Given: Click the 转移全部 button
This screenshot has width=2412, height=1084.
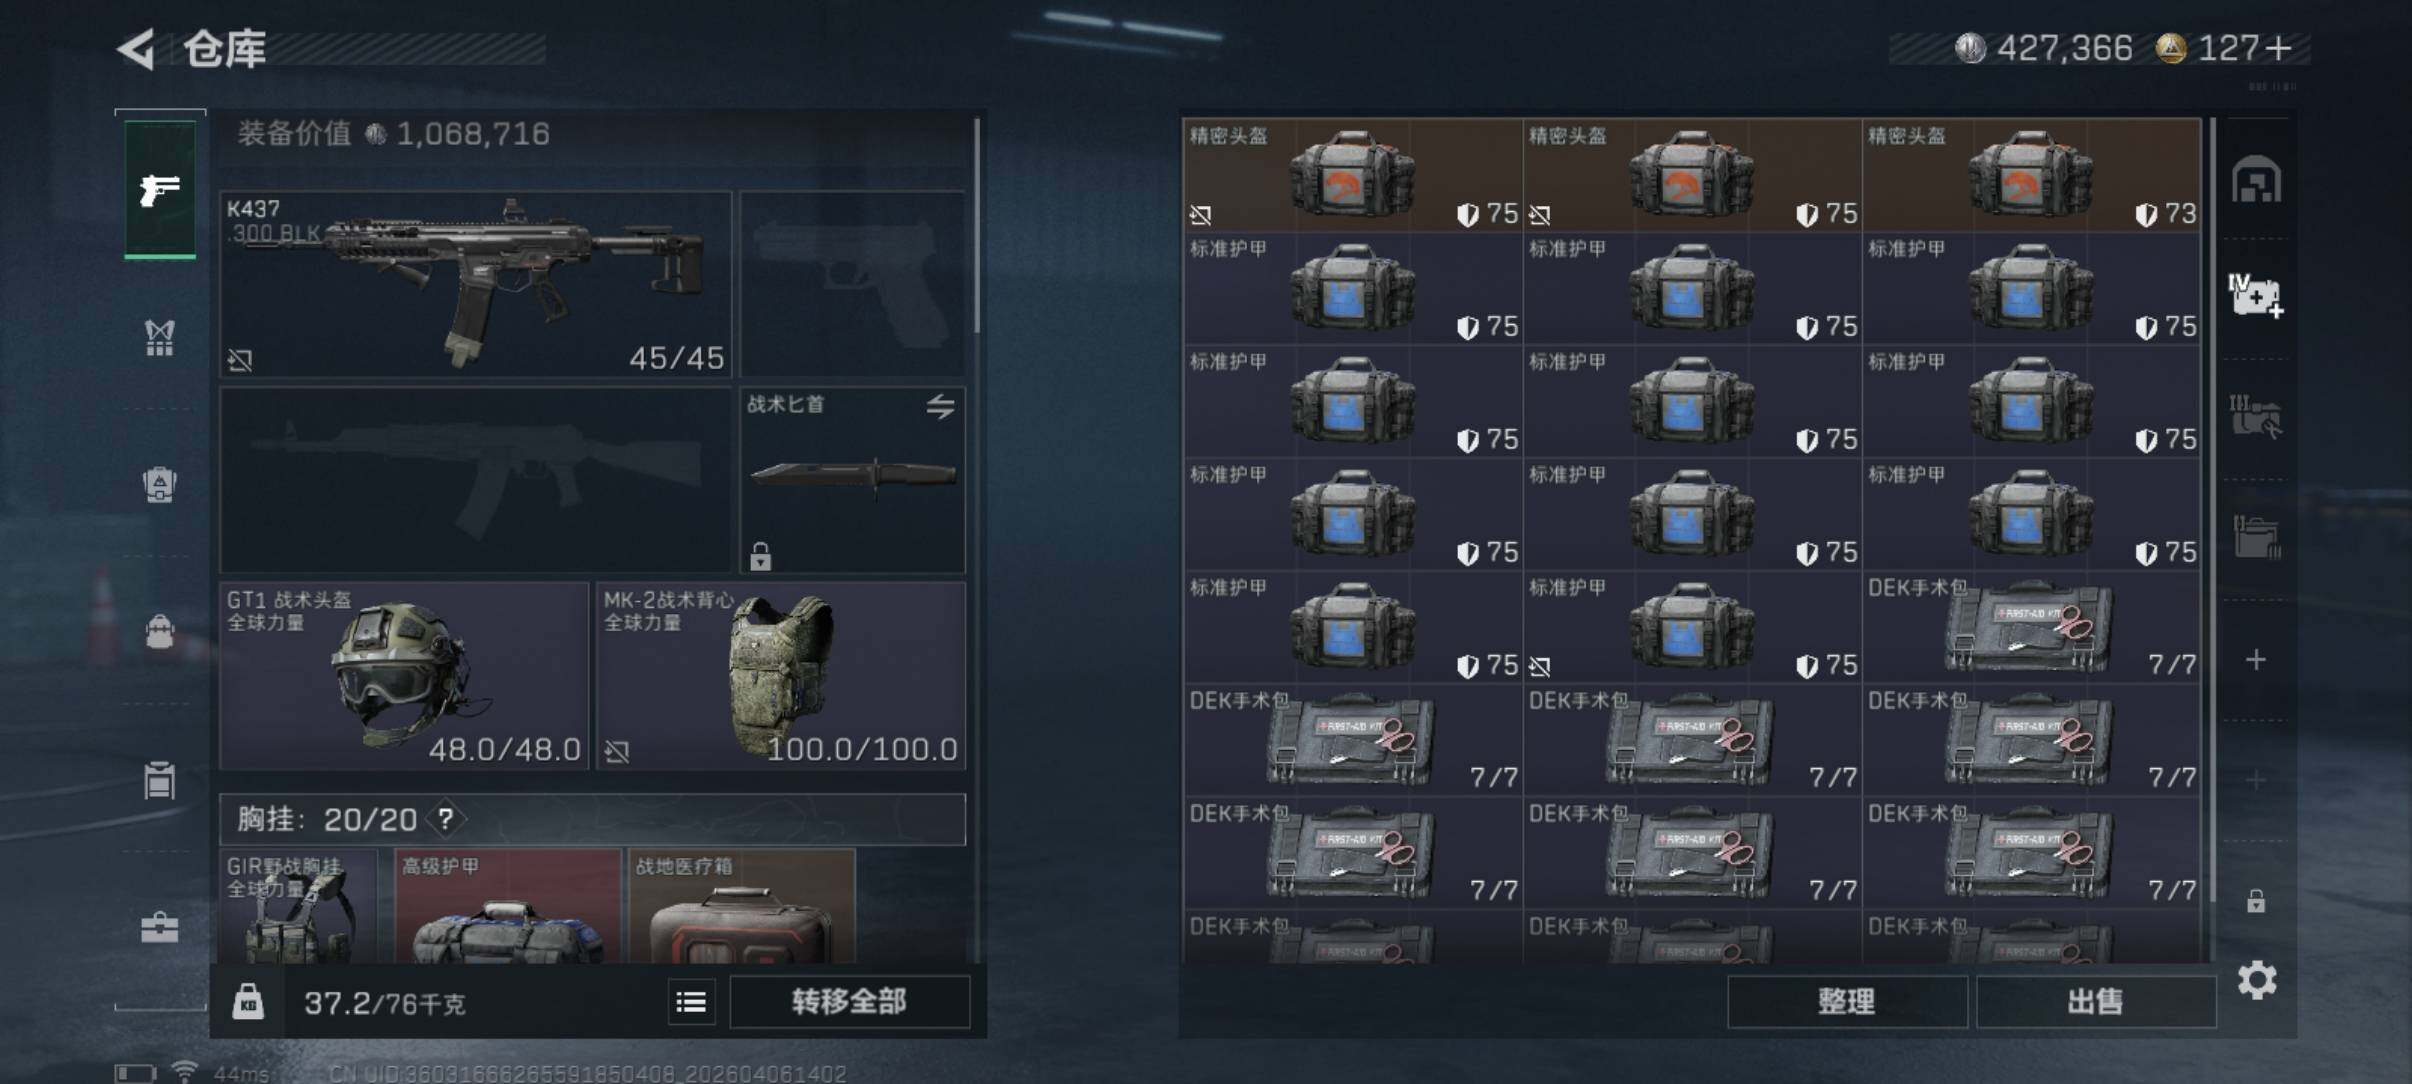Looking at the screenshot, I should [849, 1001].
